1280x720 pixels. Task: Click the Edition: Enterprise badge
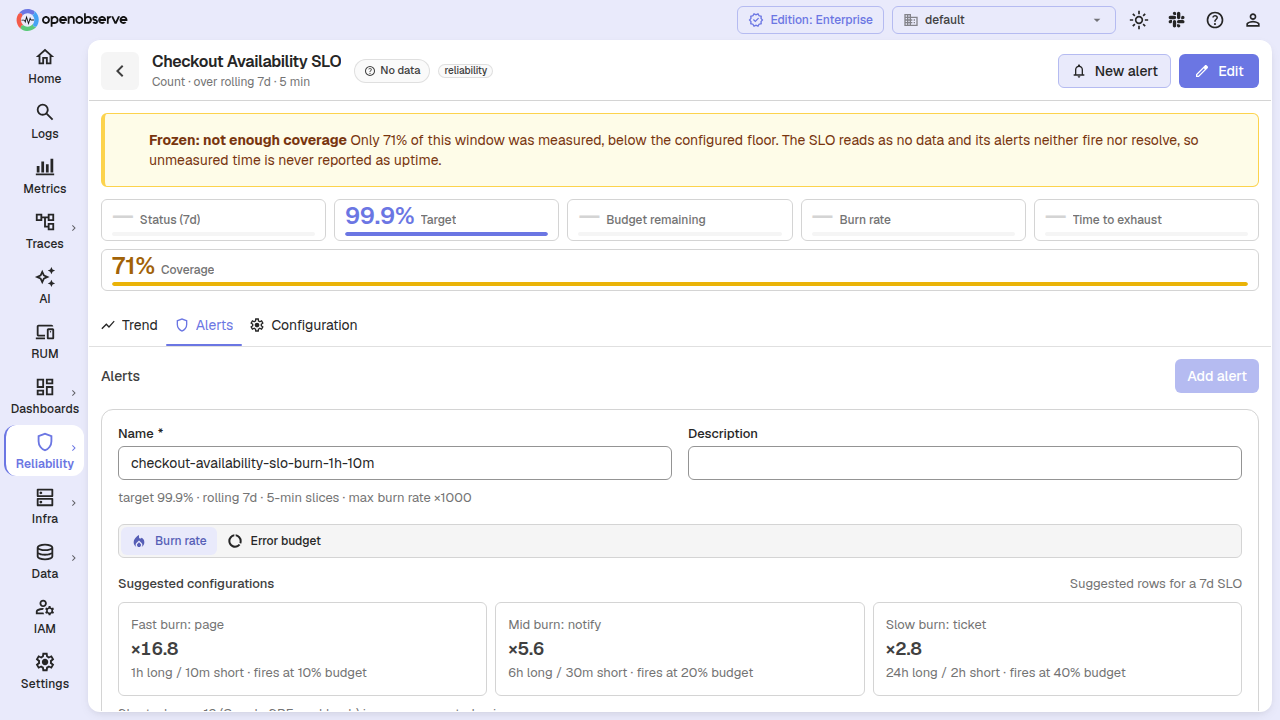pos(811,20)
